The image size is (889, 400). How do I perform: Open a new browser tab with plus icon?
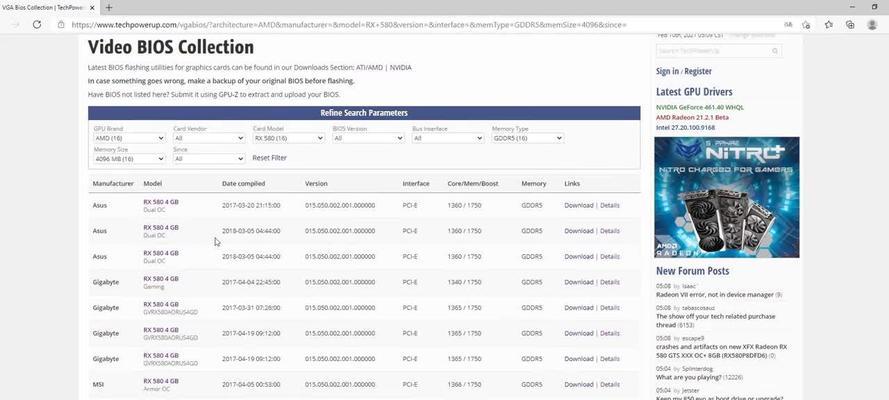pyautogui.click(x=109, y=7)
